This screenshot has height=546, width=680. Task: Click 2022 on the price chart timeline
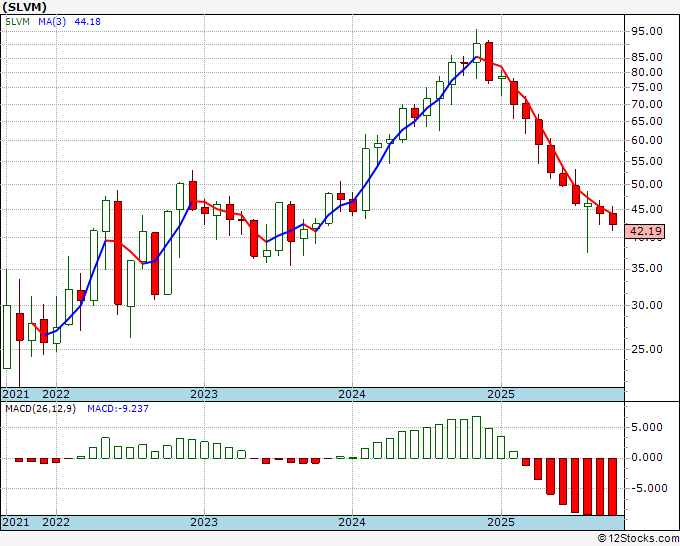click(x=56, y=394)
